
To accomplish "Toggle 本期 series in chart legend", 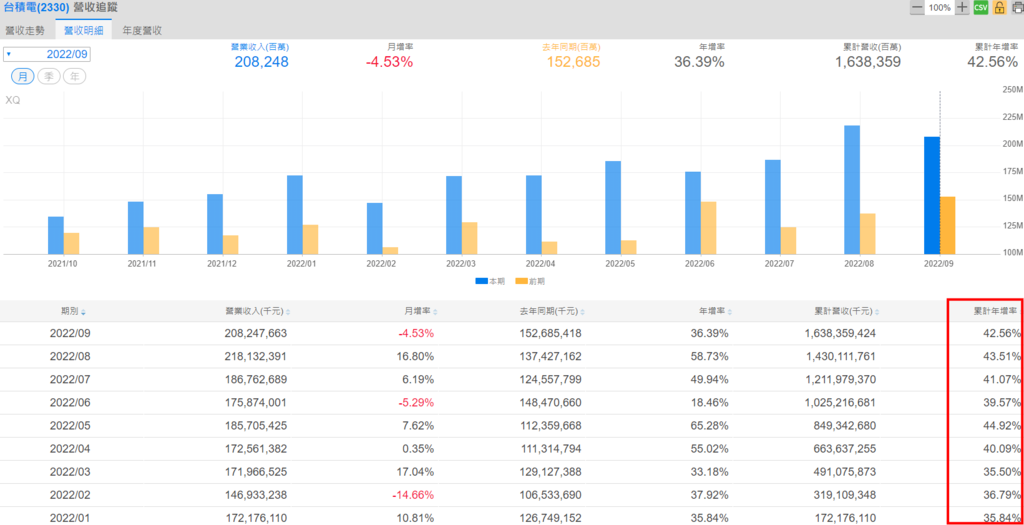I will 490,281.
